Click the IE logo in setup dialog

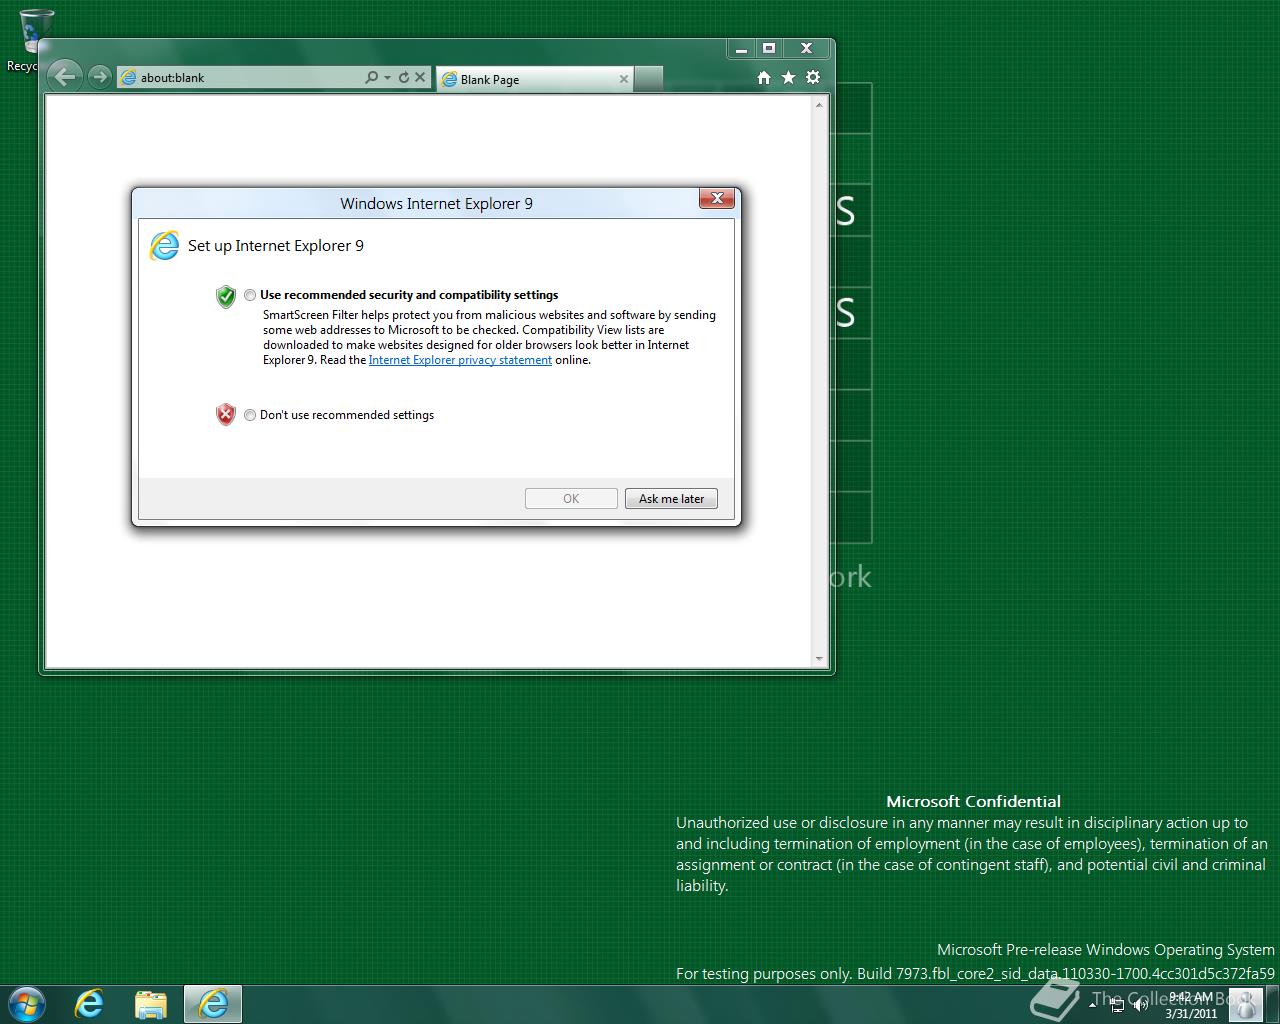tap(164, 245)
